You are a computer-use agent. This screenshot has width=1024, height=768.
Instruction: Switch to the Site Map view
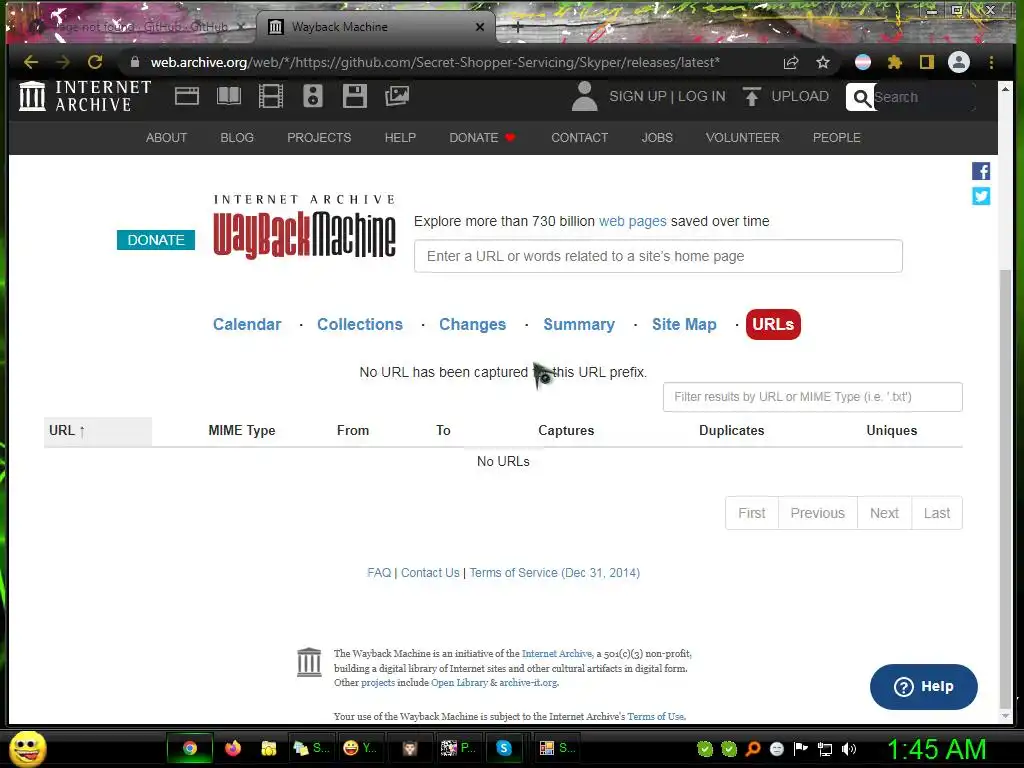coord(684,325)
